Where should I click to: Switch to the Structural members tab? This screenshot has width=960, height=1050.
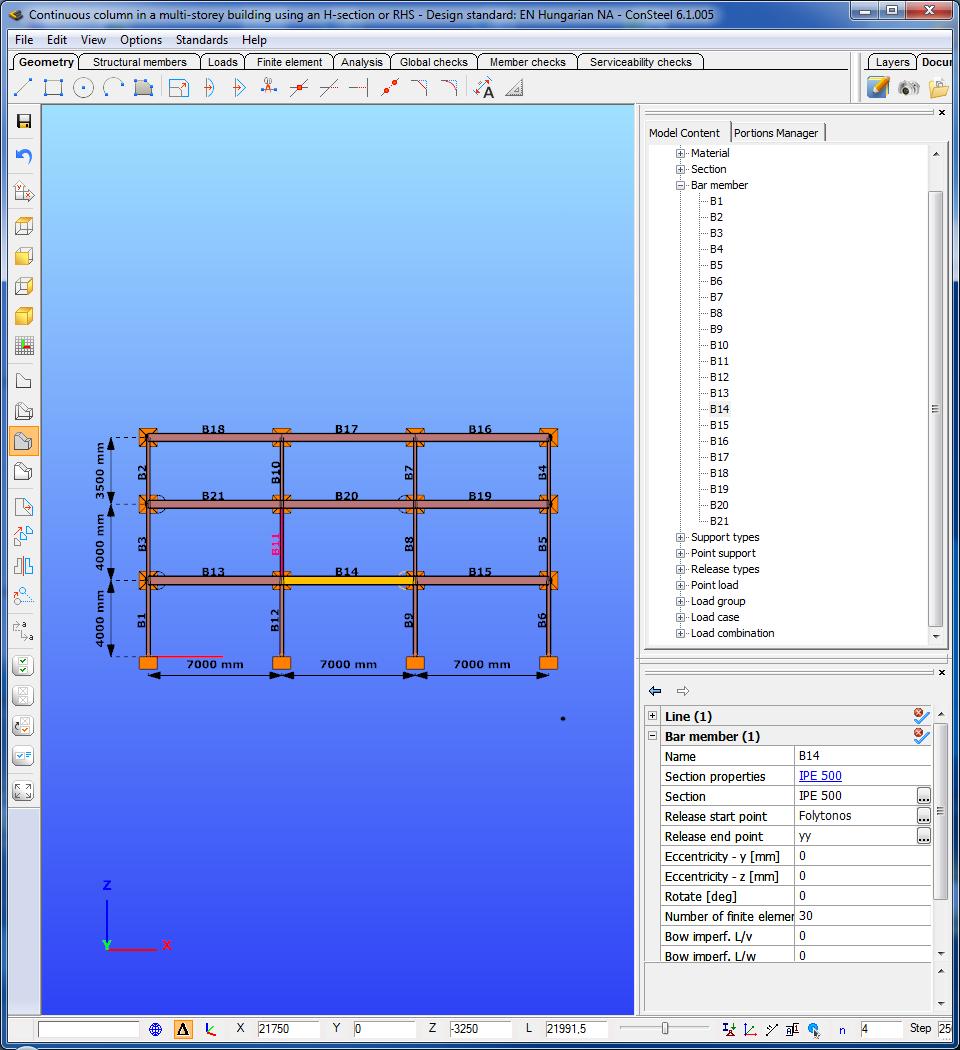coord(139,62)
